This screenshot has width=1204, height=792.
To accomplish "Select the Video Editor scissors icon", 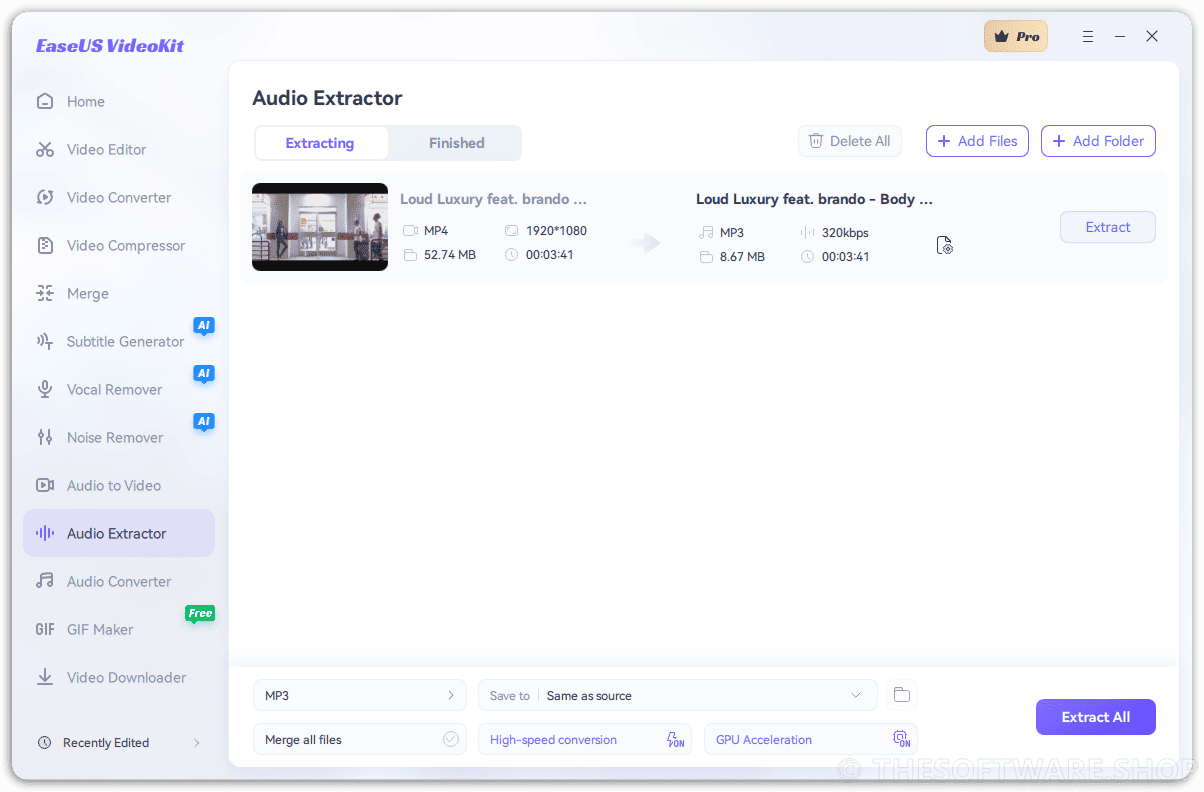I will click(x=45, y=149).
